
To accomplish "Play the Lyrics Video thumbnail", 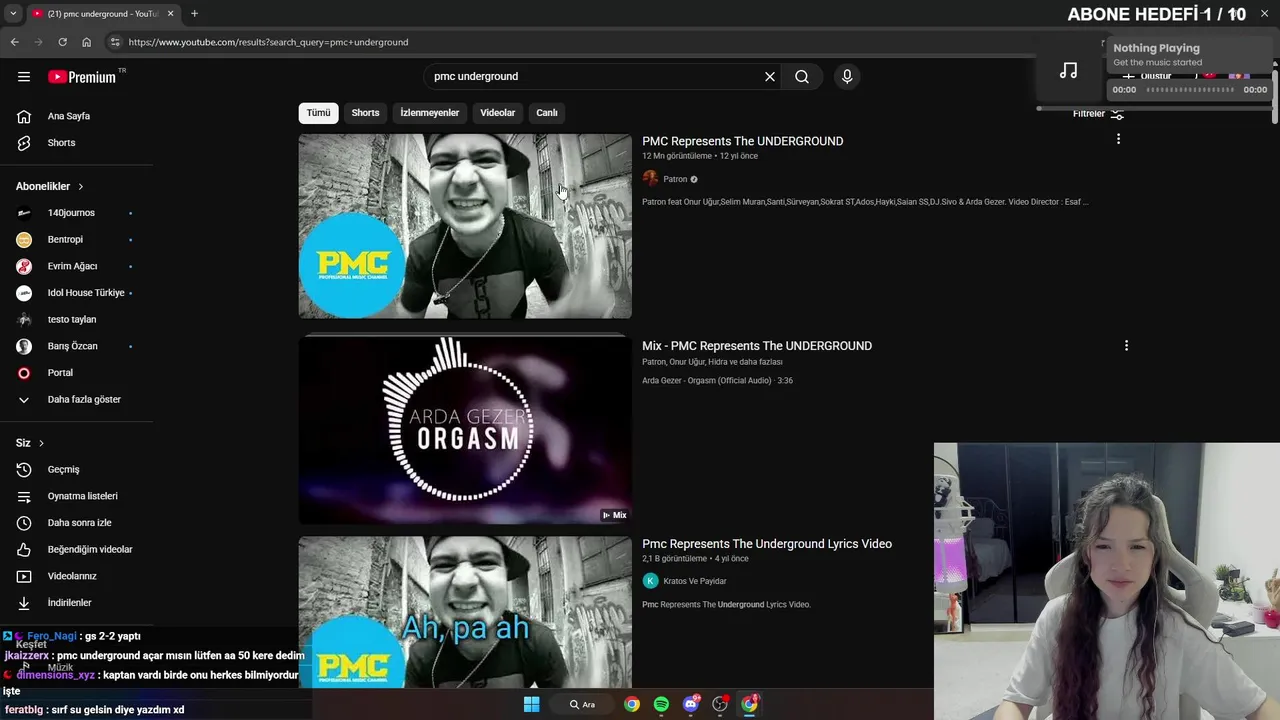I will pos(465,612).
